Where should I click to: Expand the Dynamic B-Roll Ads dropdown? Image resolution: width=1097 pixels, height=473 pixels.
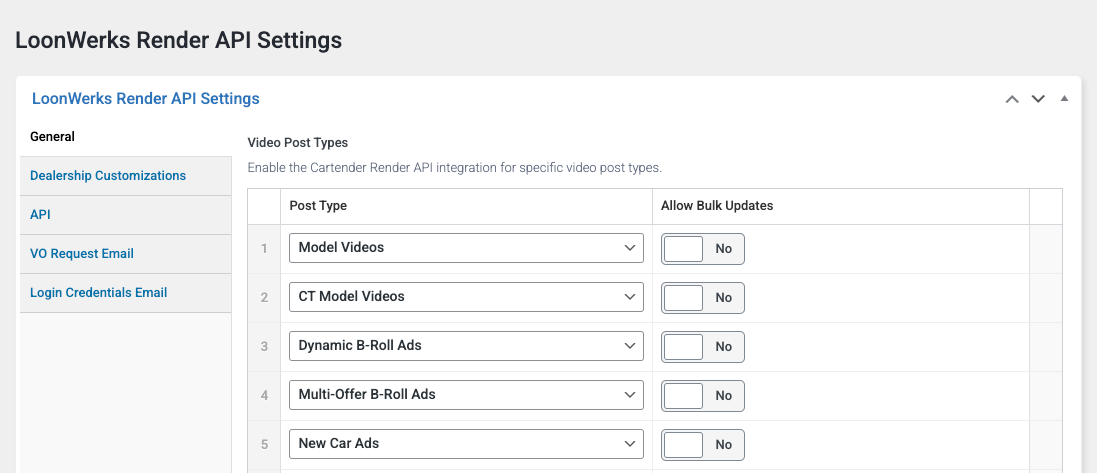click(466, 346)
